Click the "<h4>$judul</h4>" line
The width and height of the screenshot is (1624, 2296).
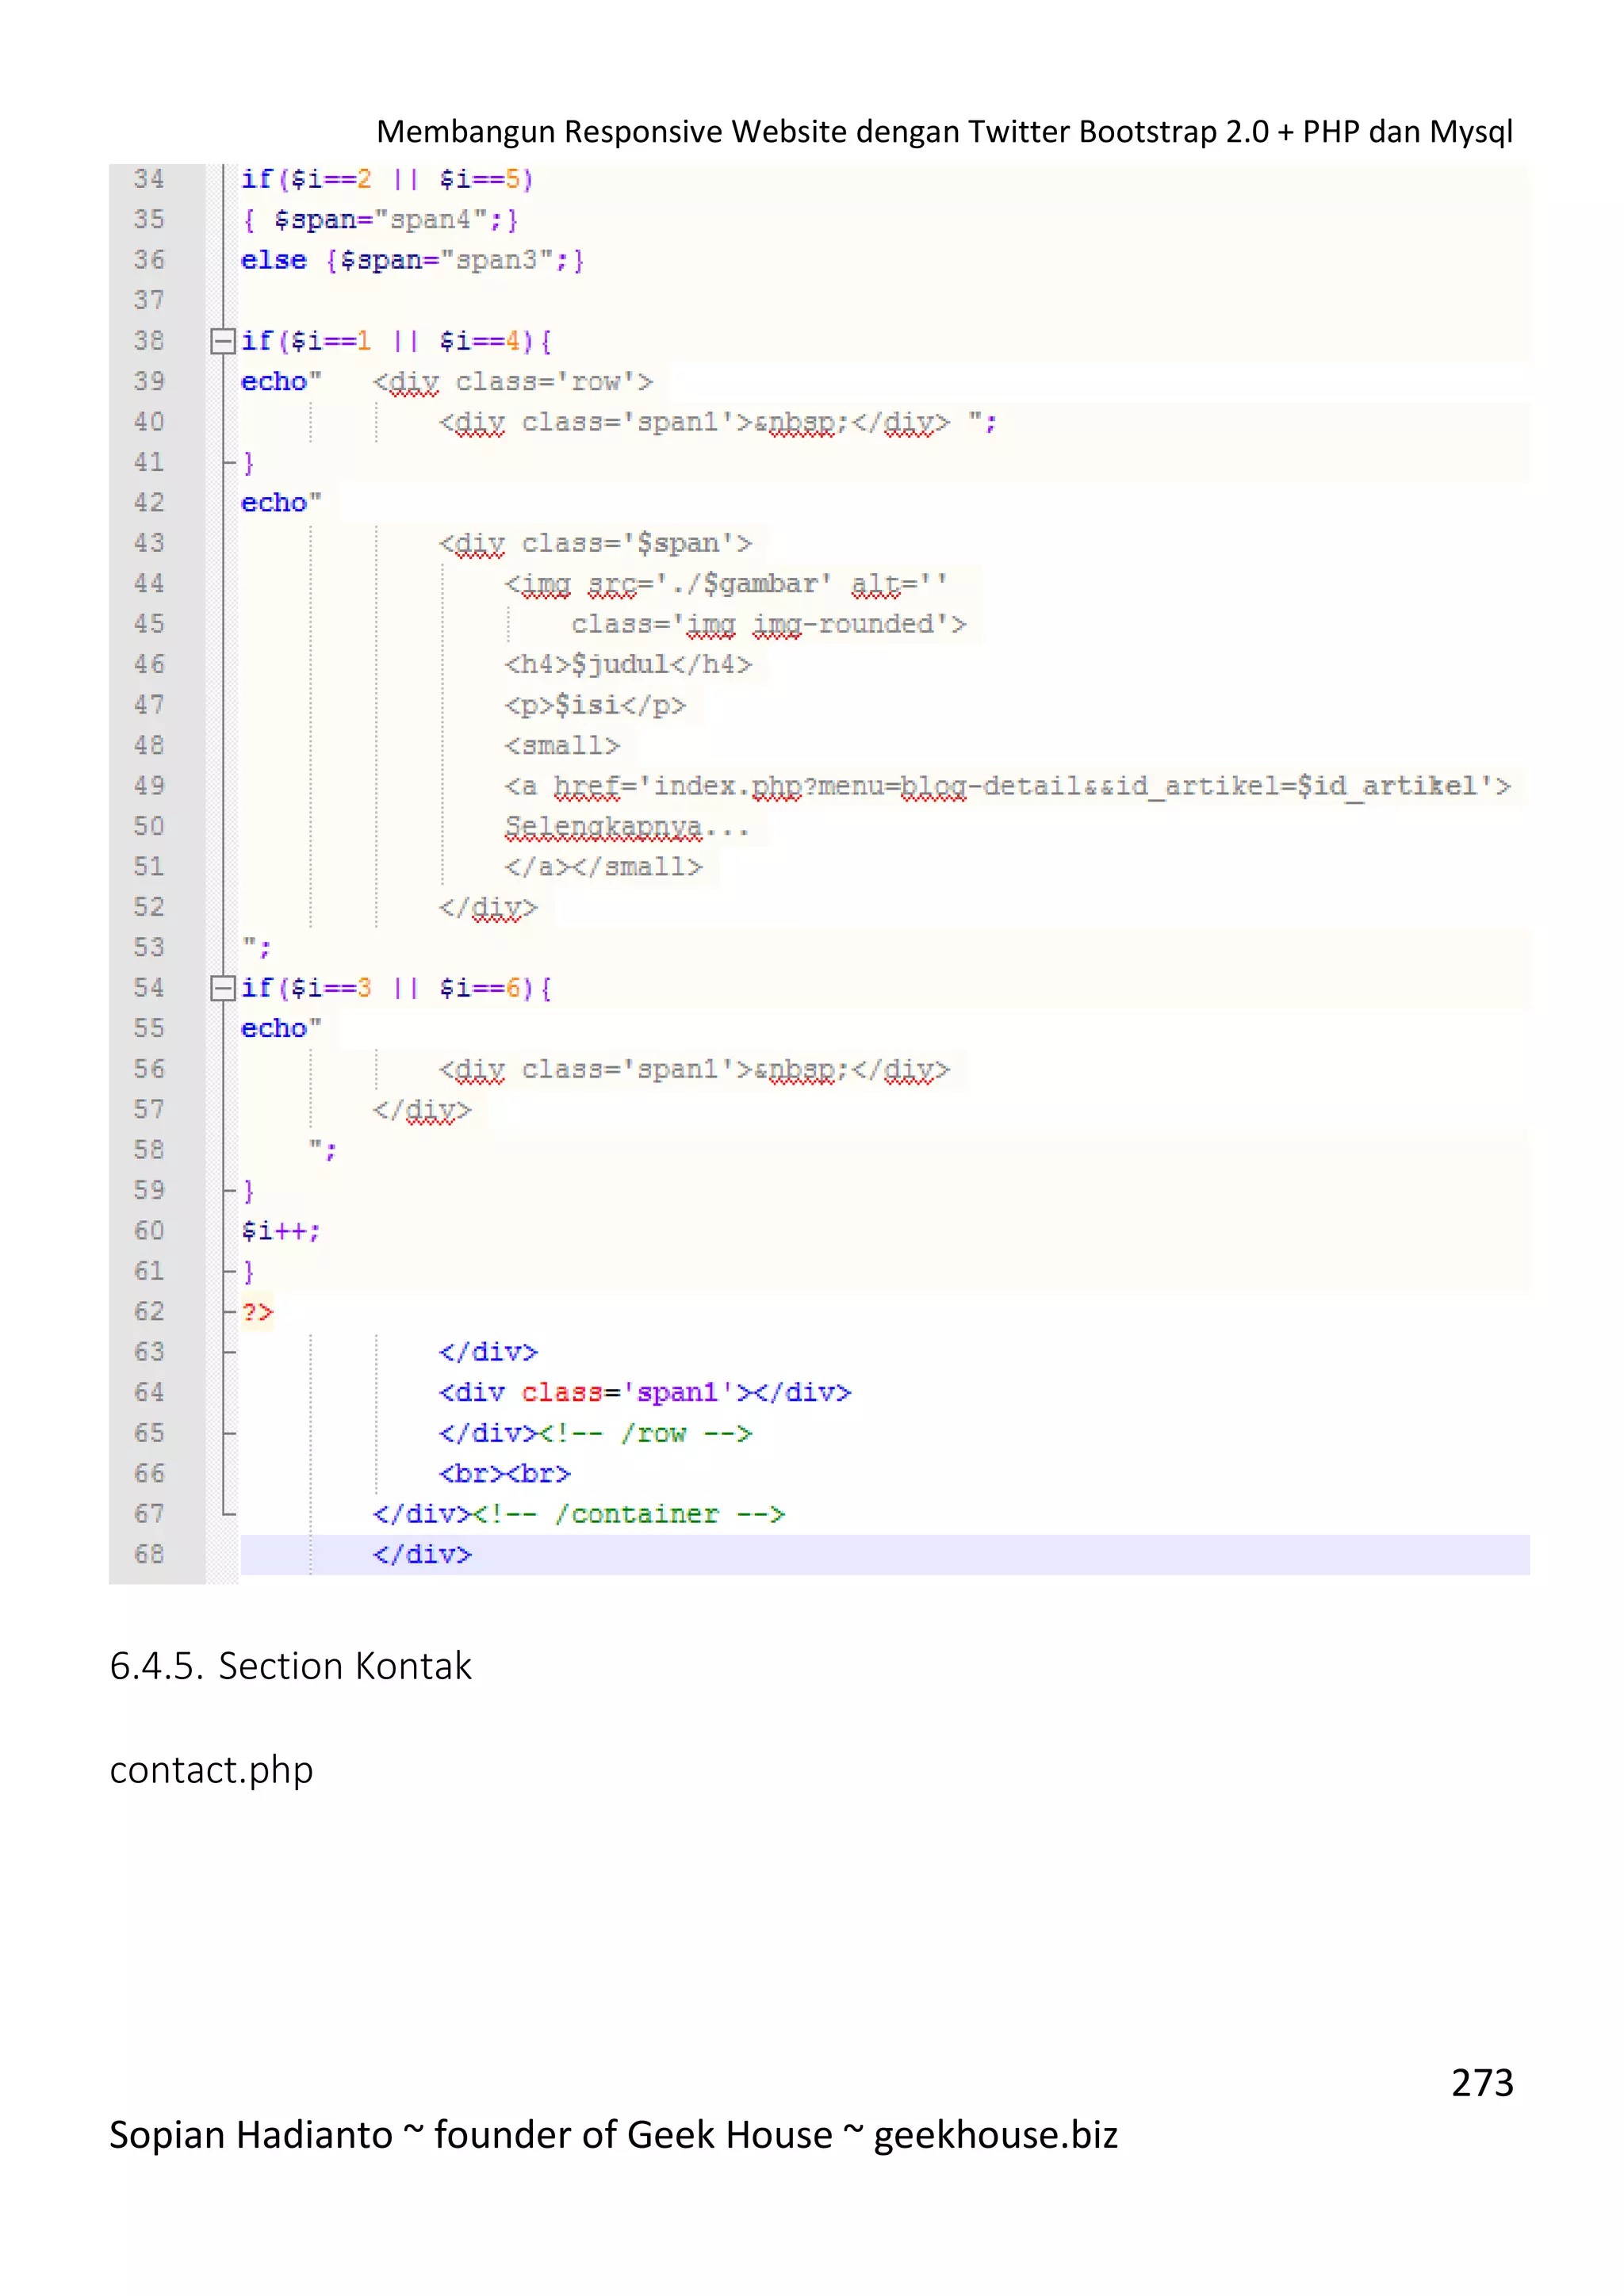click(628, 664)
